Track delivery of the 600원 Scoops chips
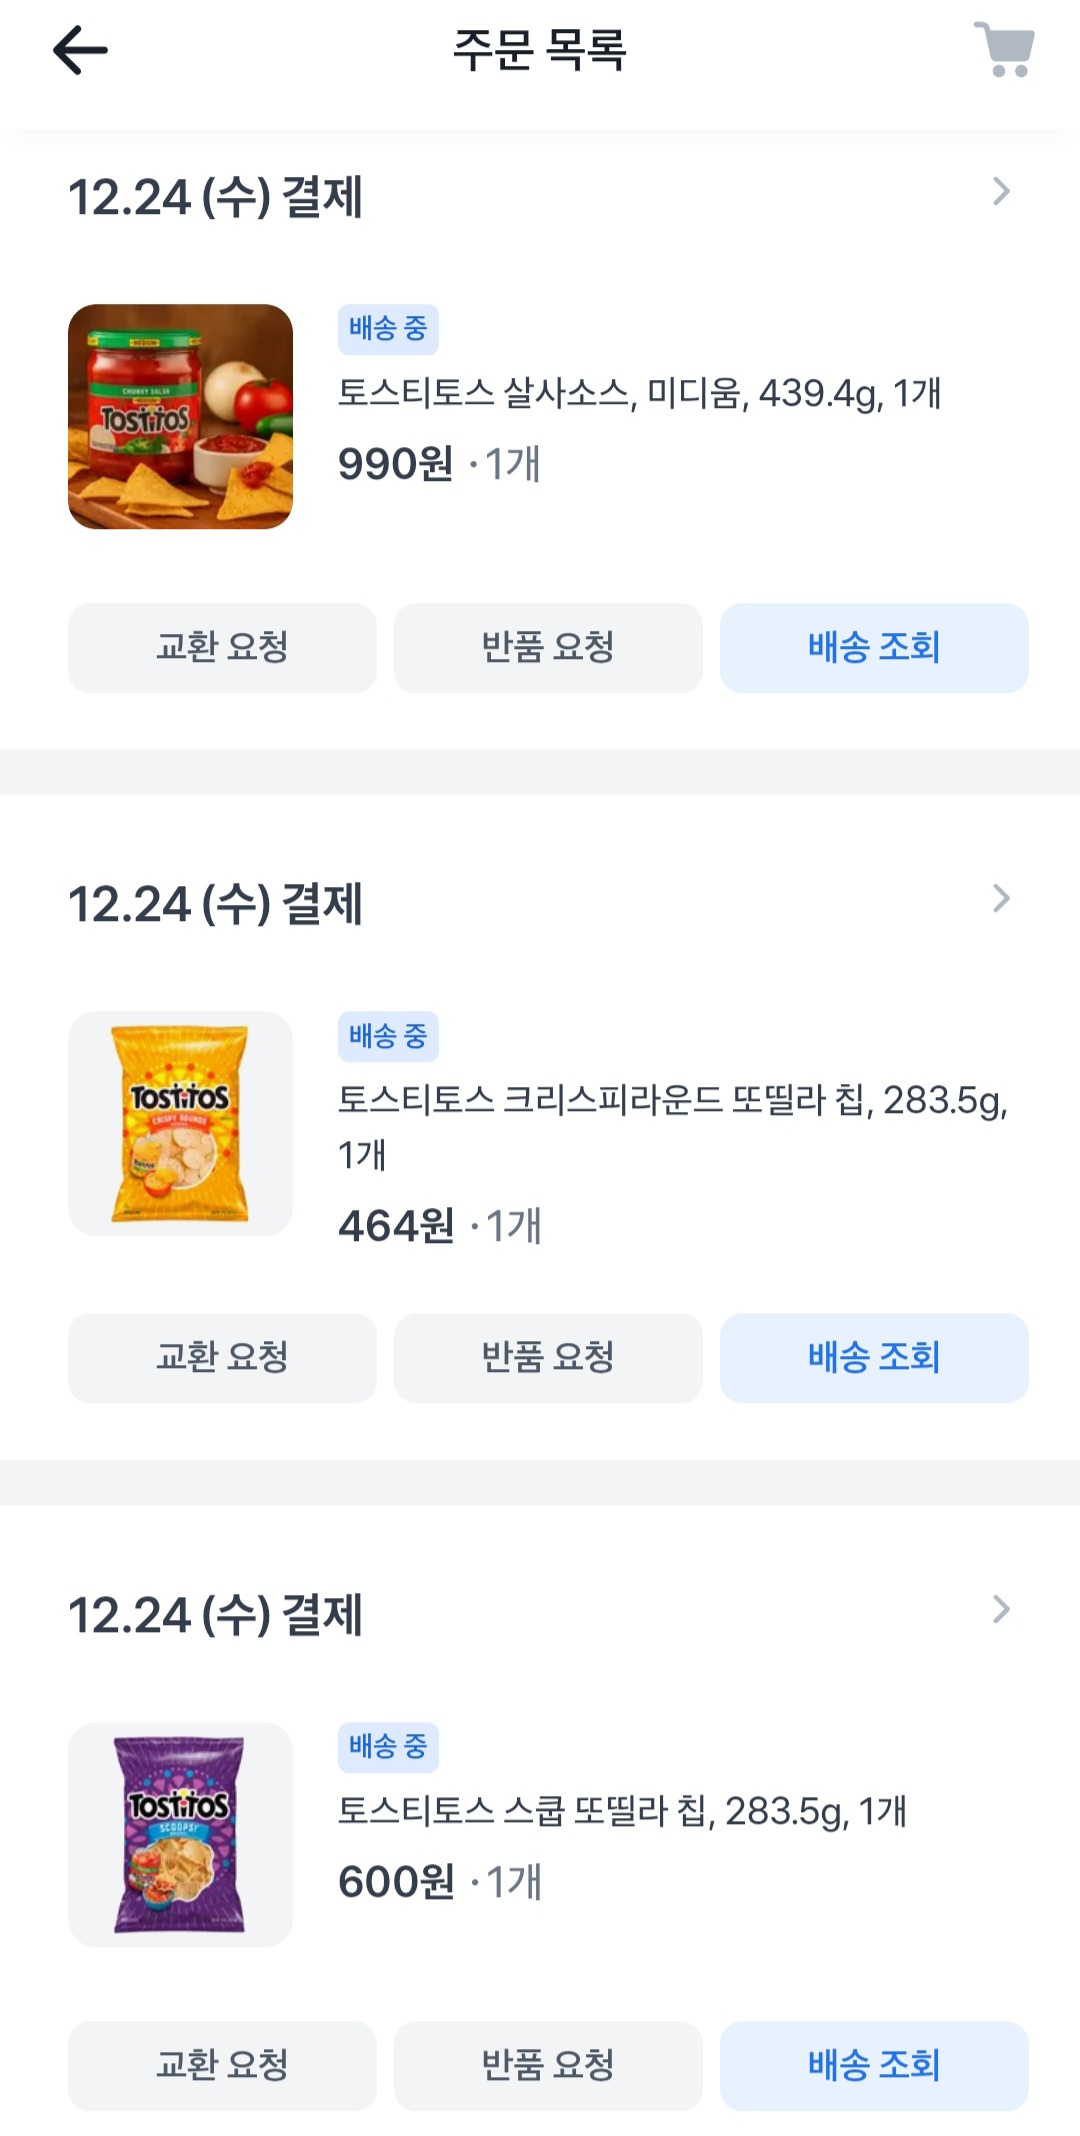 tap(874, 2066)
